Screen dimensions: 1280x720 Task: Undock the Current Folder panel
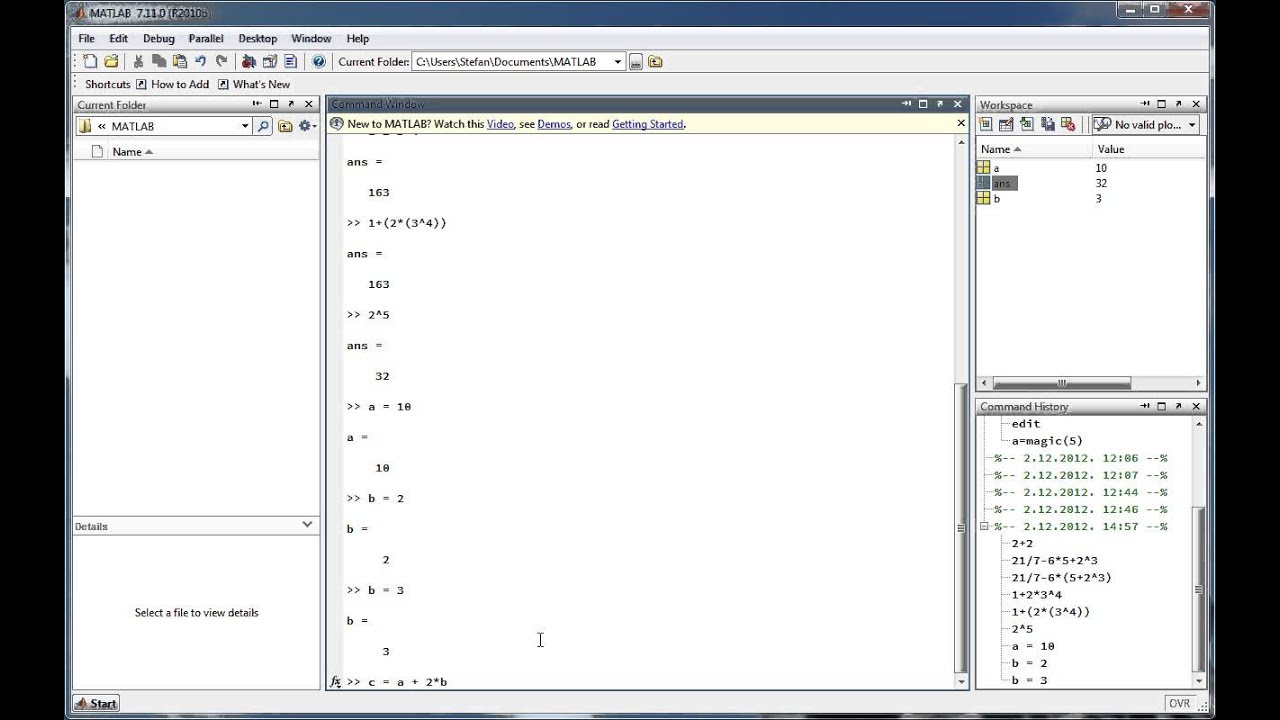click(291, 104)
